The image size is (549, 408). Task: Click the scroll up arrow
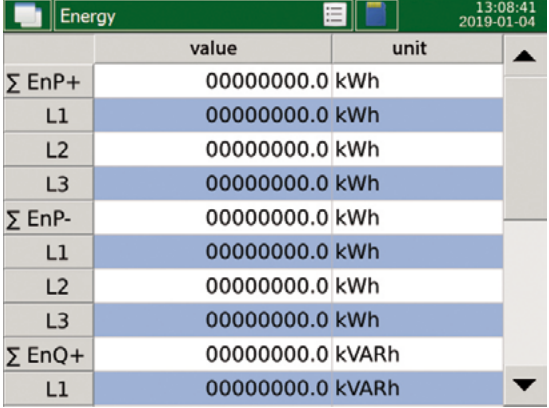(524, 57)
